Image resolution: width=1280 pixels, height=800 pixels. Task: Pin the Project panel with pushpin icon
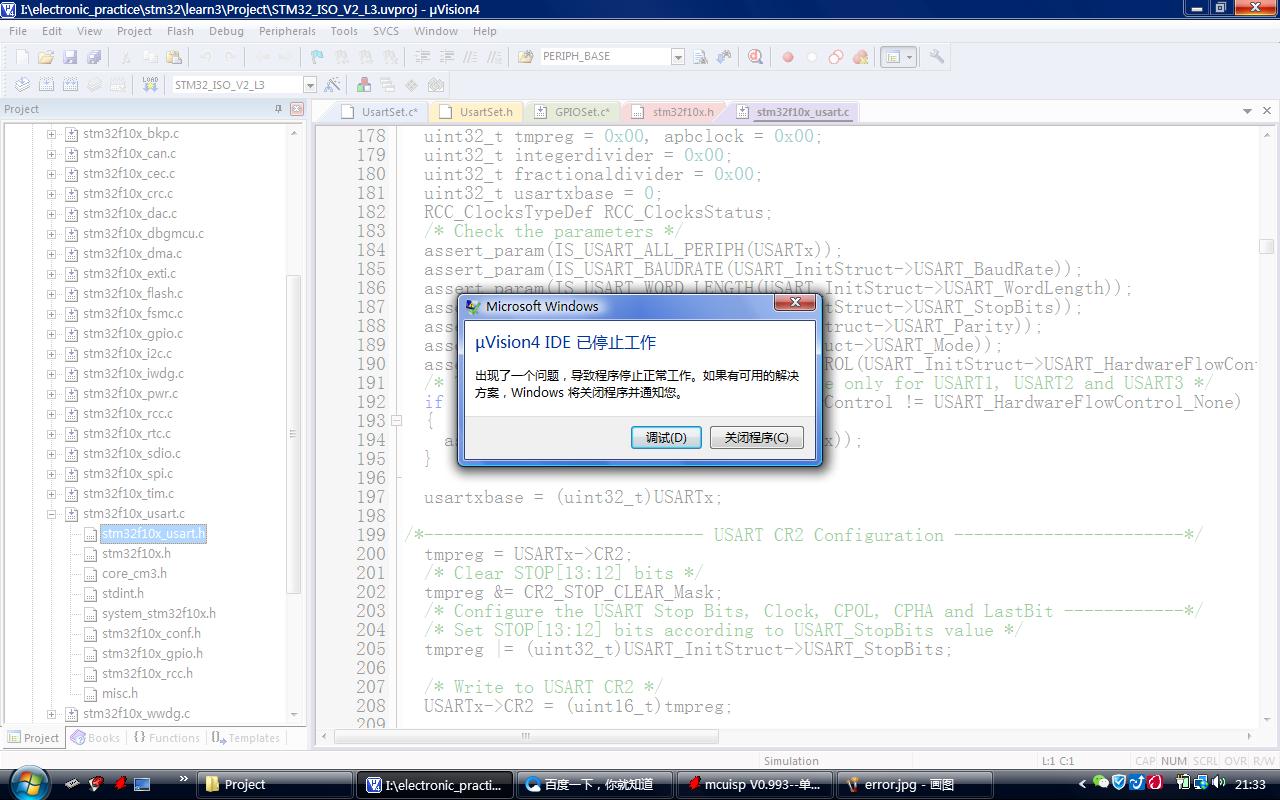(x=279, y=109)
